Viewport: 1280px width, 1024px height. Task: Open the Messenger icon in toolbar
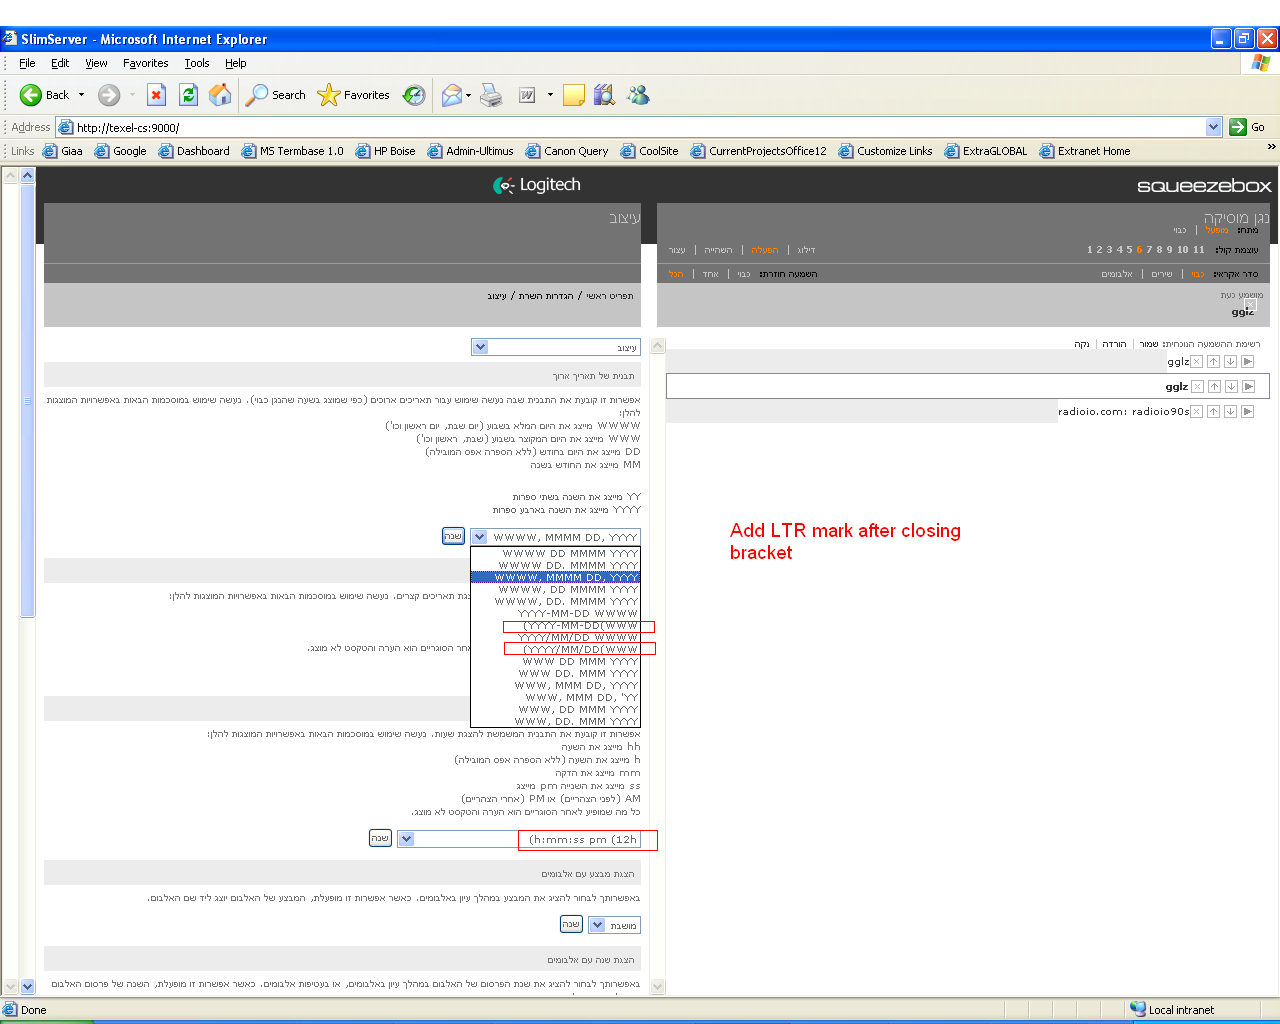pos(638,95)
